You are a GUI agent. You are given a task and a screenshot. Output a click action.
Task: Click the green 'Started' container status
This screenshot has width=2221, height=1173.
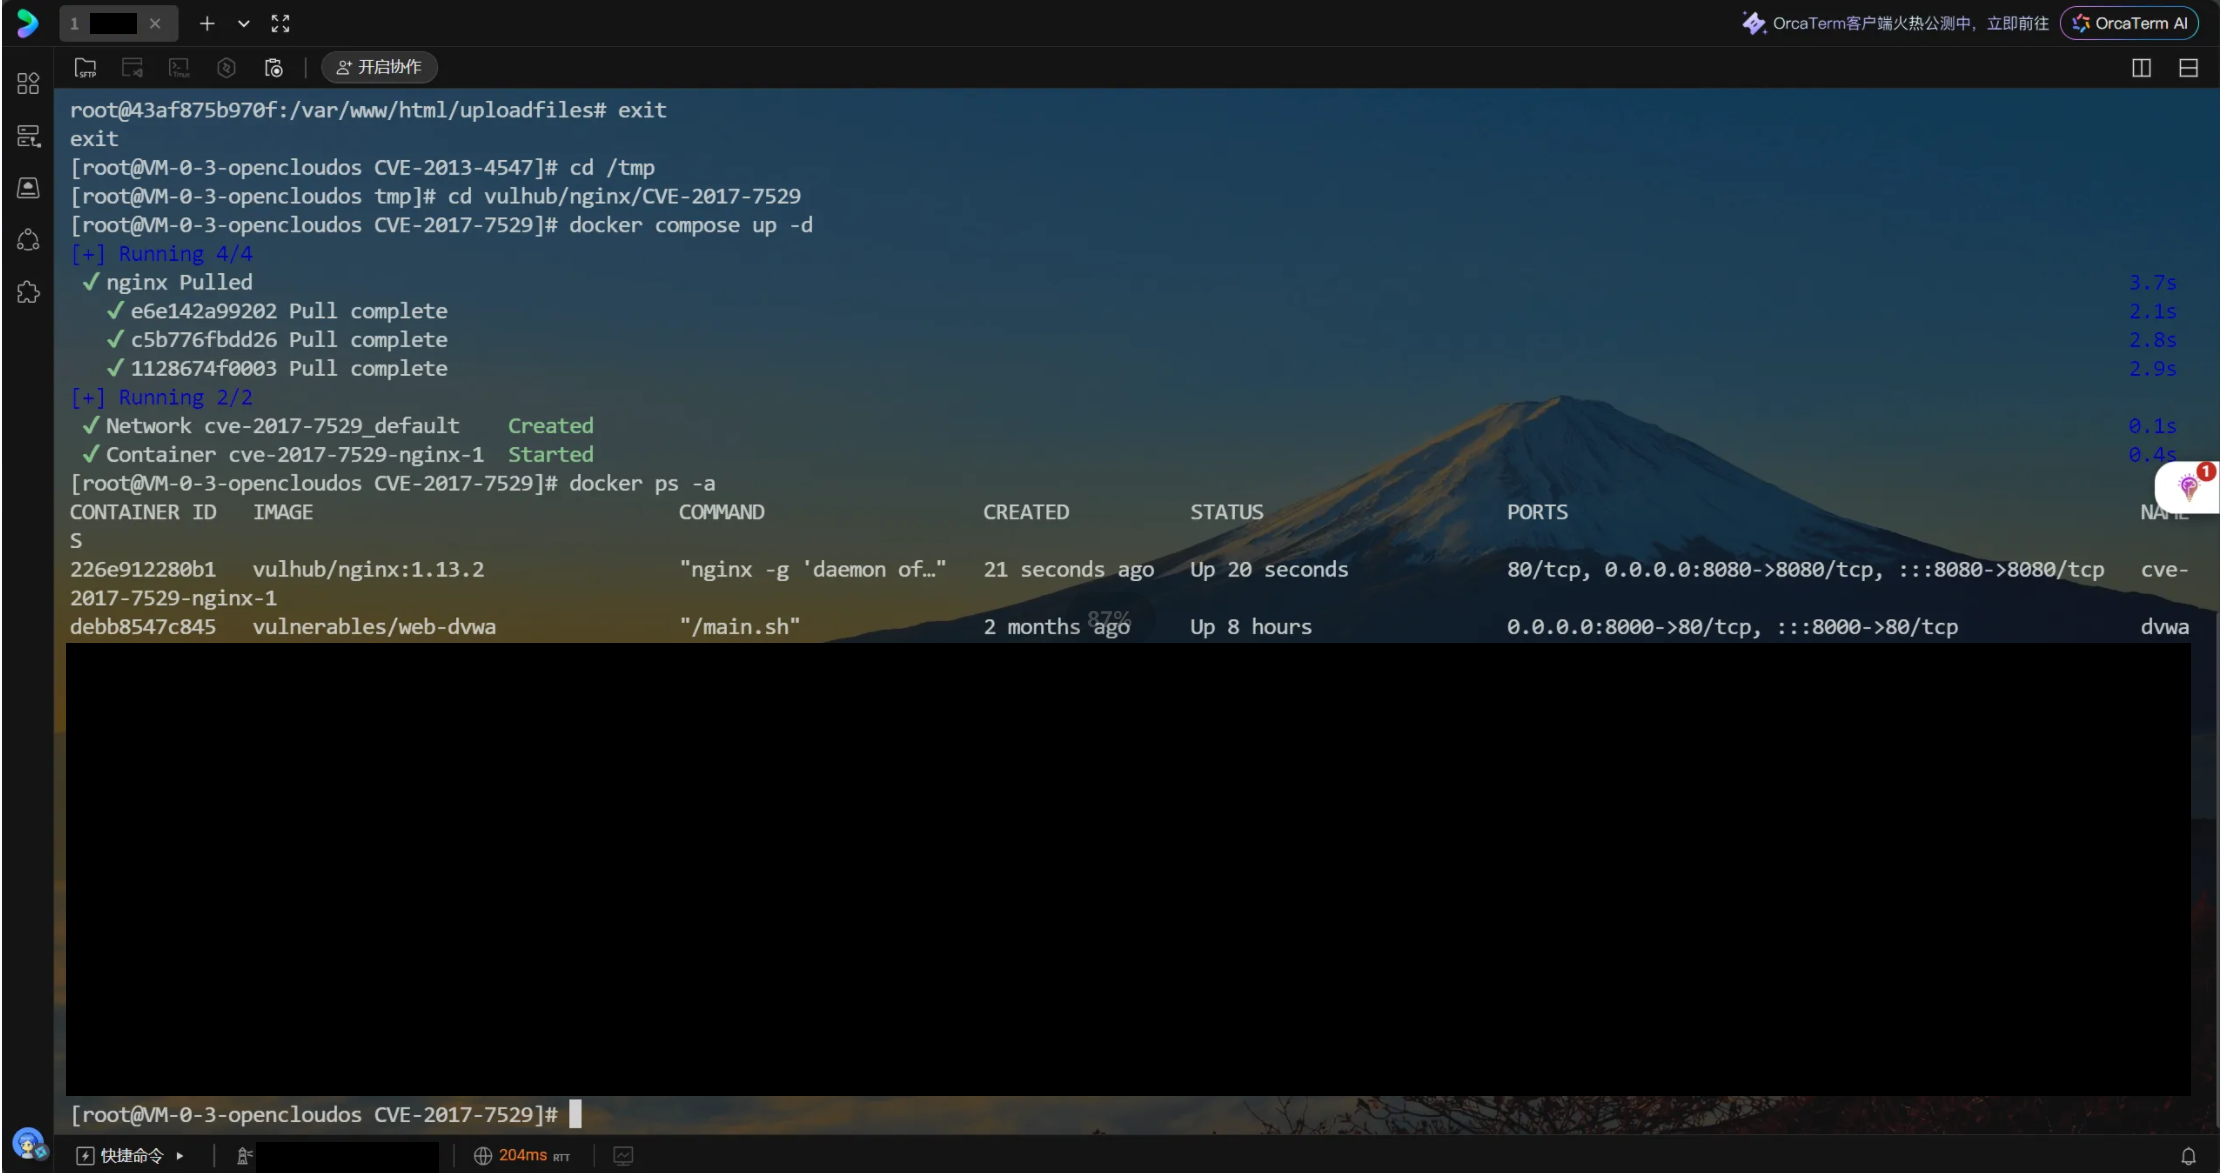[550, 454]
